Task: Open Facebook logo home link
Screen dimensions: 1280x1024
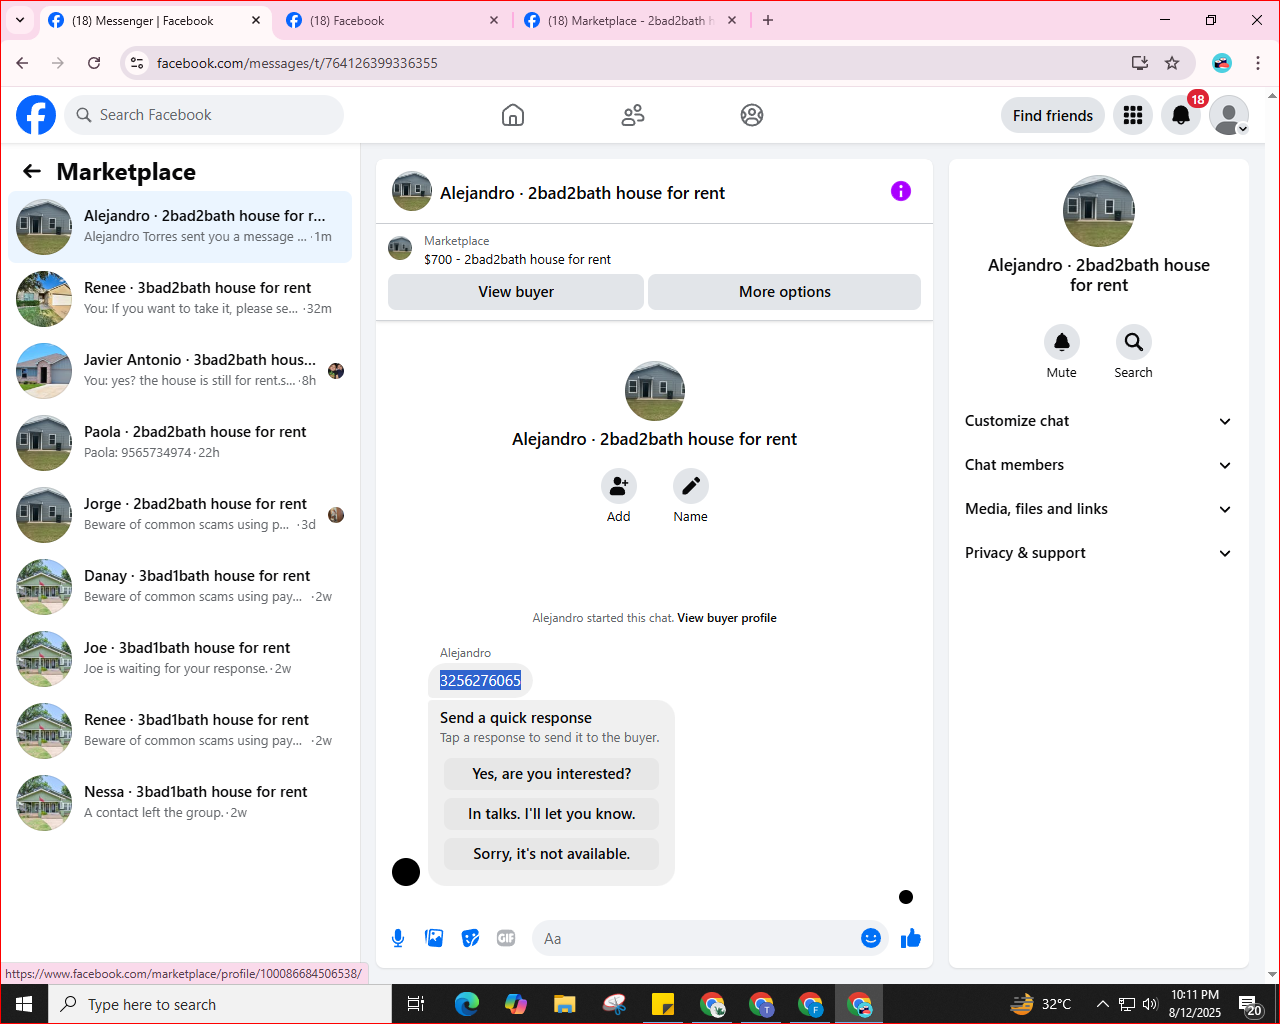Action: (36, 115)
